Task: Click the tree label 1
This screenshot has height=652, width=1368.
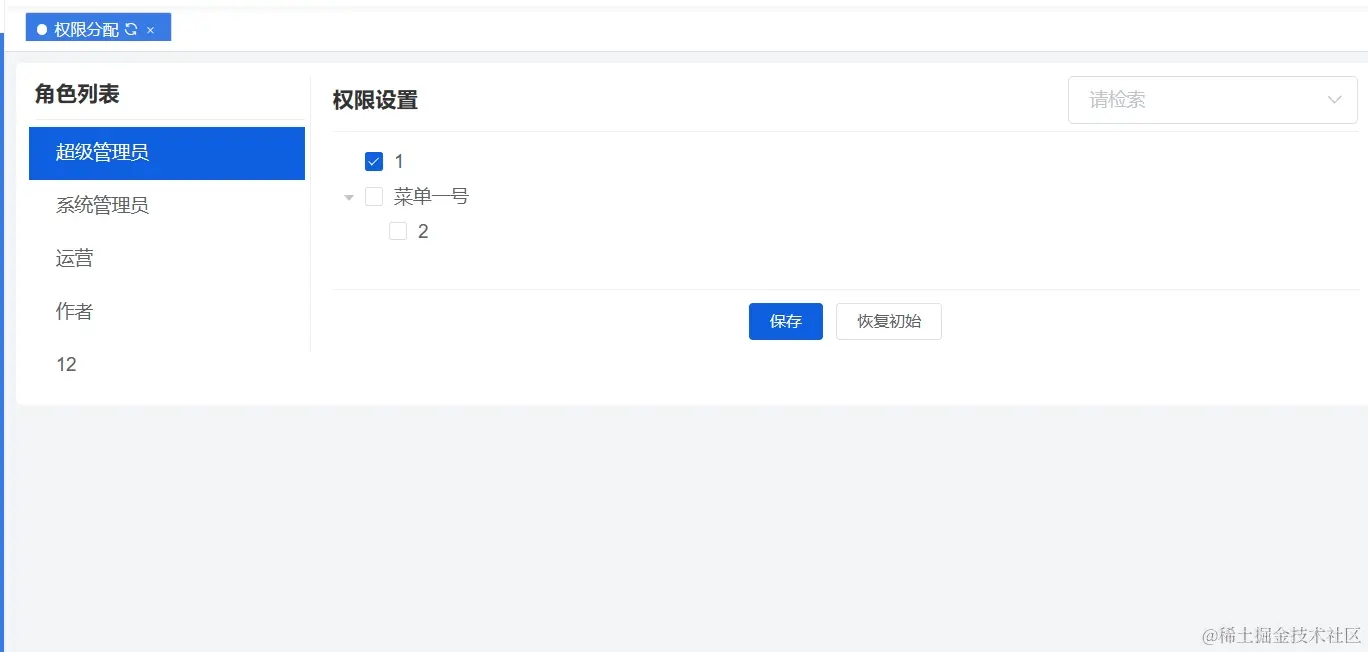Action: (x=399, y=161)
